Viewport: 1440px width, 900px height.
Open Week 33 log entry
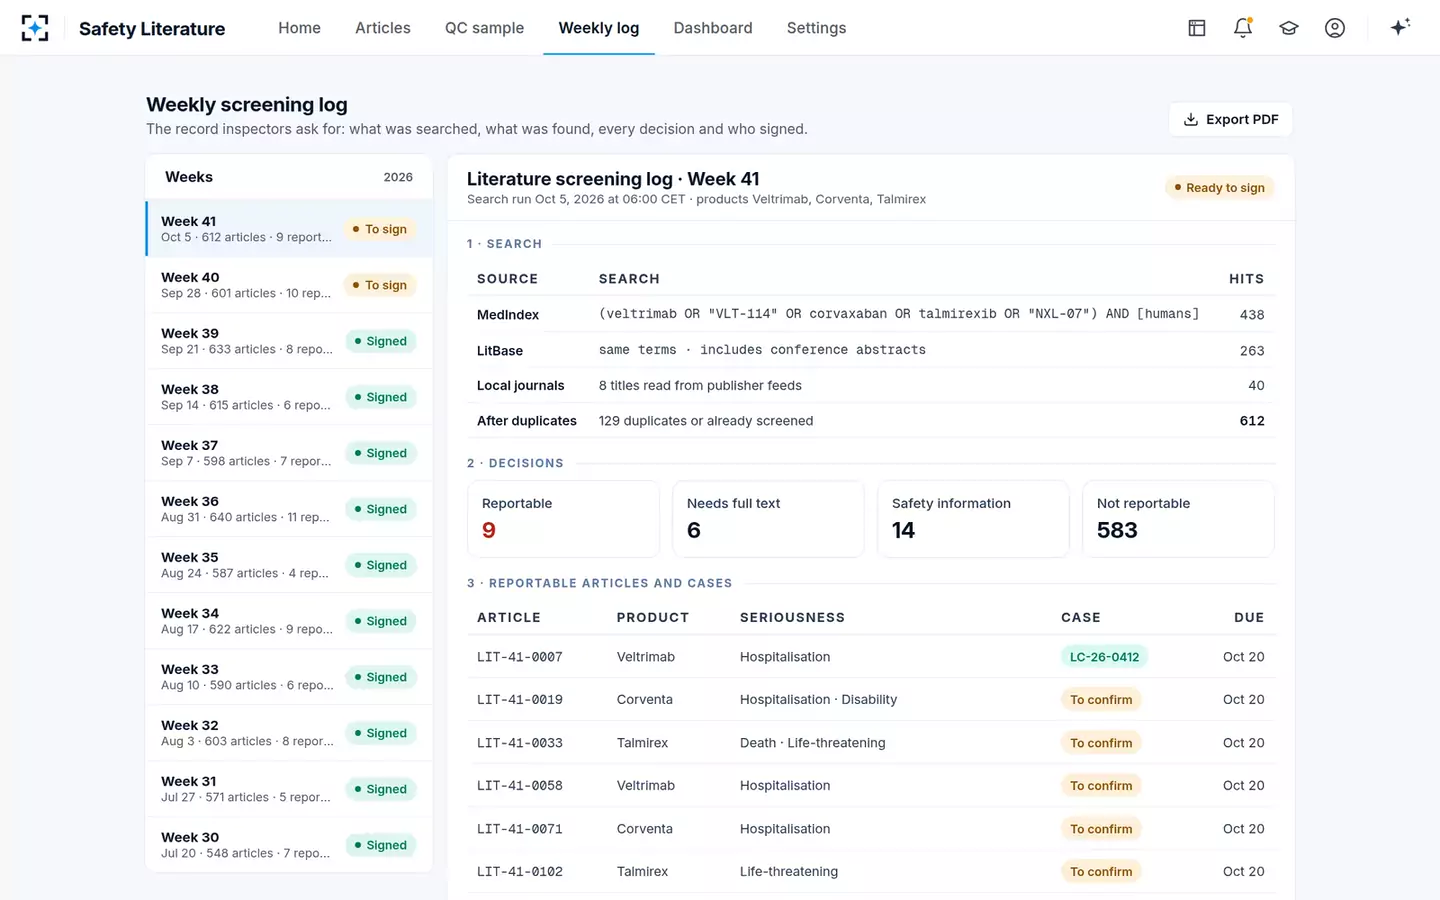pos(290,677)
